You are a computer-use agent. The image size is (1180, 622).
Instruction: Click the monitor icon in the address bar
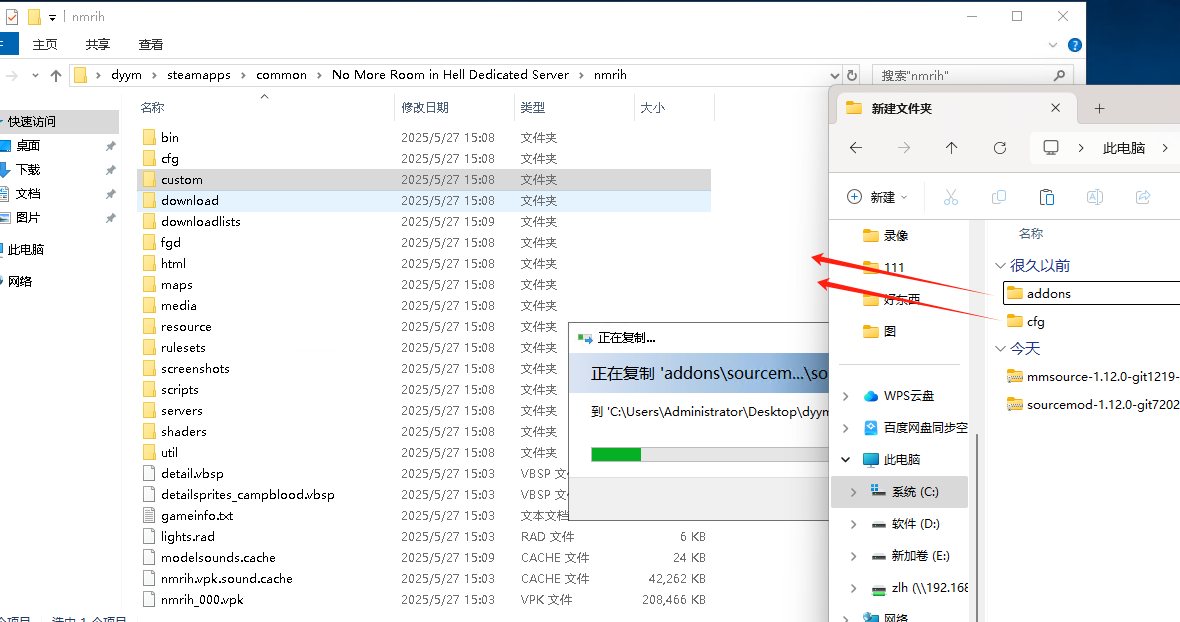(x=1051, y=147)
